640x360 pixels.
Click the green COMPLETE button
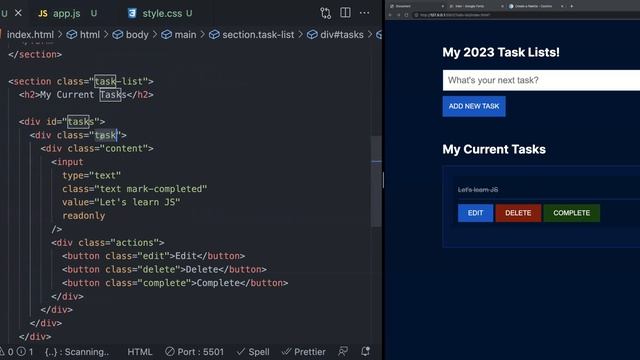pyautogui.click(x=571, y=213)
